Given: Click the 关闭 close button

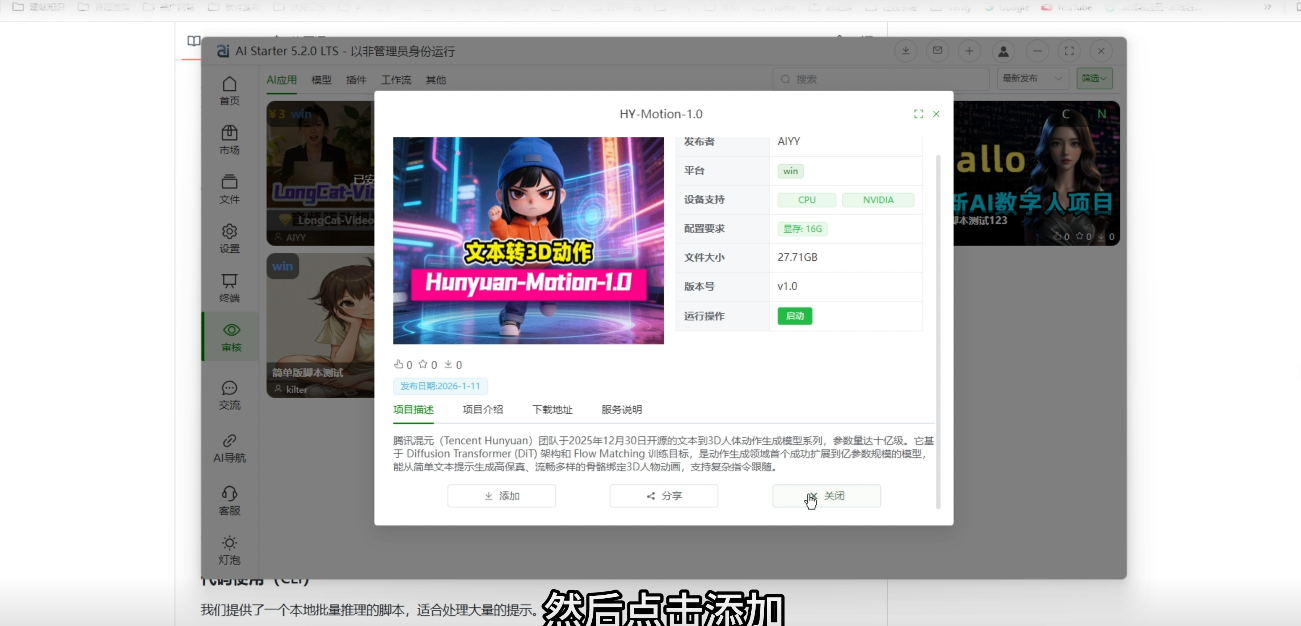Looking at the screenshot, I should (x=826, y=496).
